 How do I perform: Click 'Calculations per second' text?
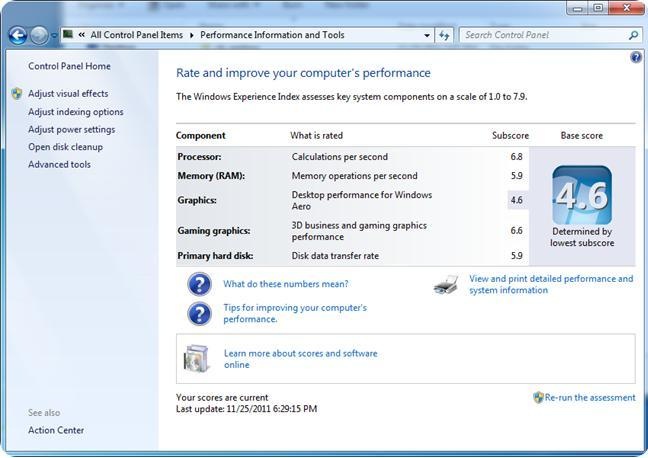click(340, 157)
